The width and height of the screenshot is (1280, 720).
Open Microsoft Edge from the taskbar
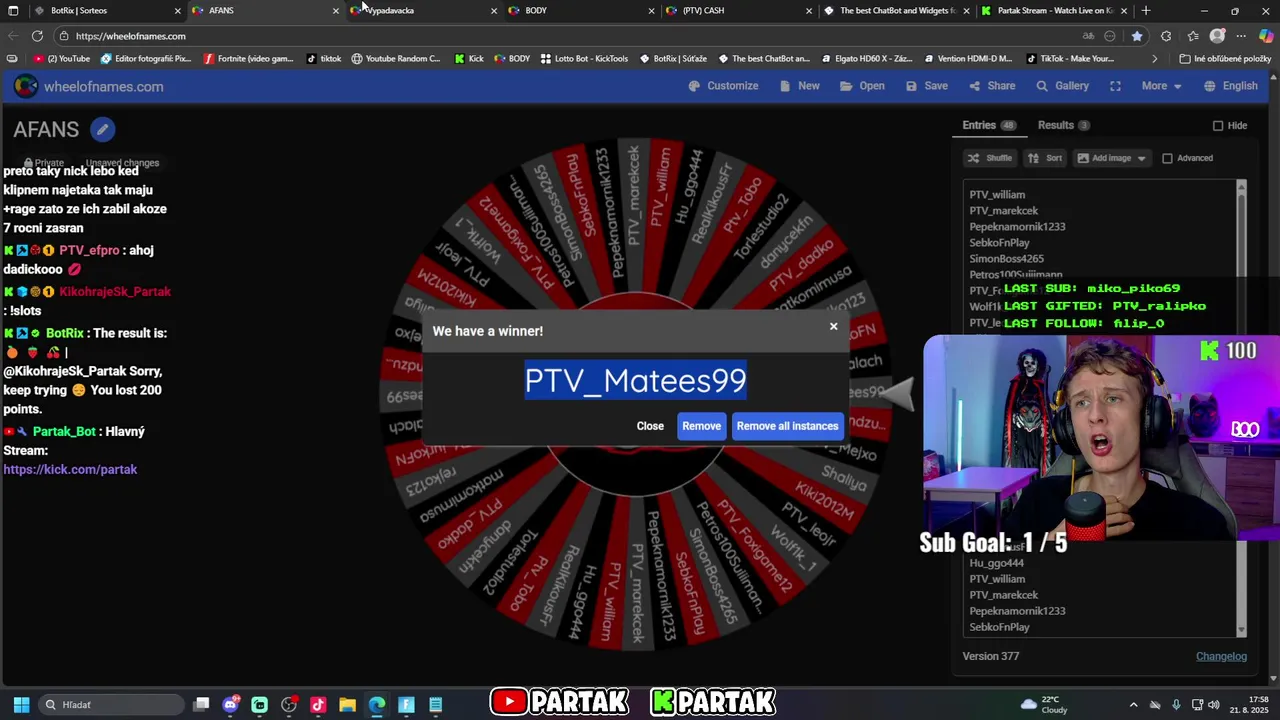coord(377,705)
